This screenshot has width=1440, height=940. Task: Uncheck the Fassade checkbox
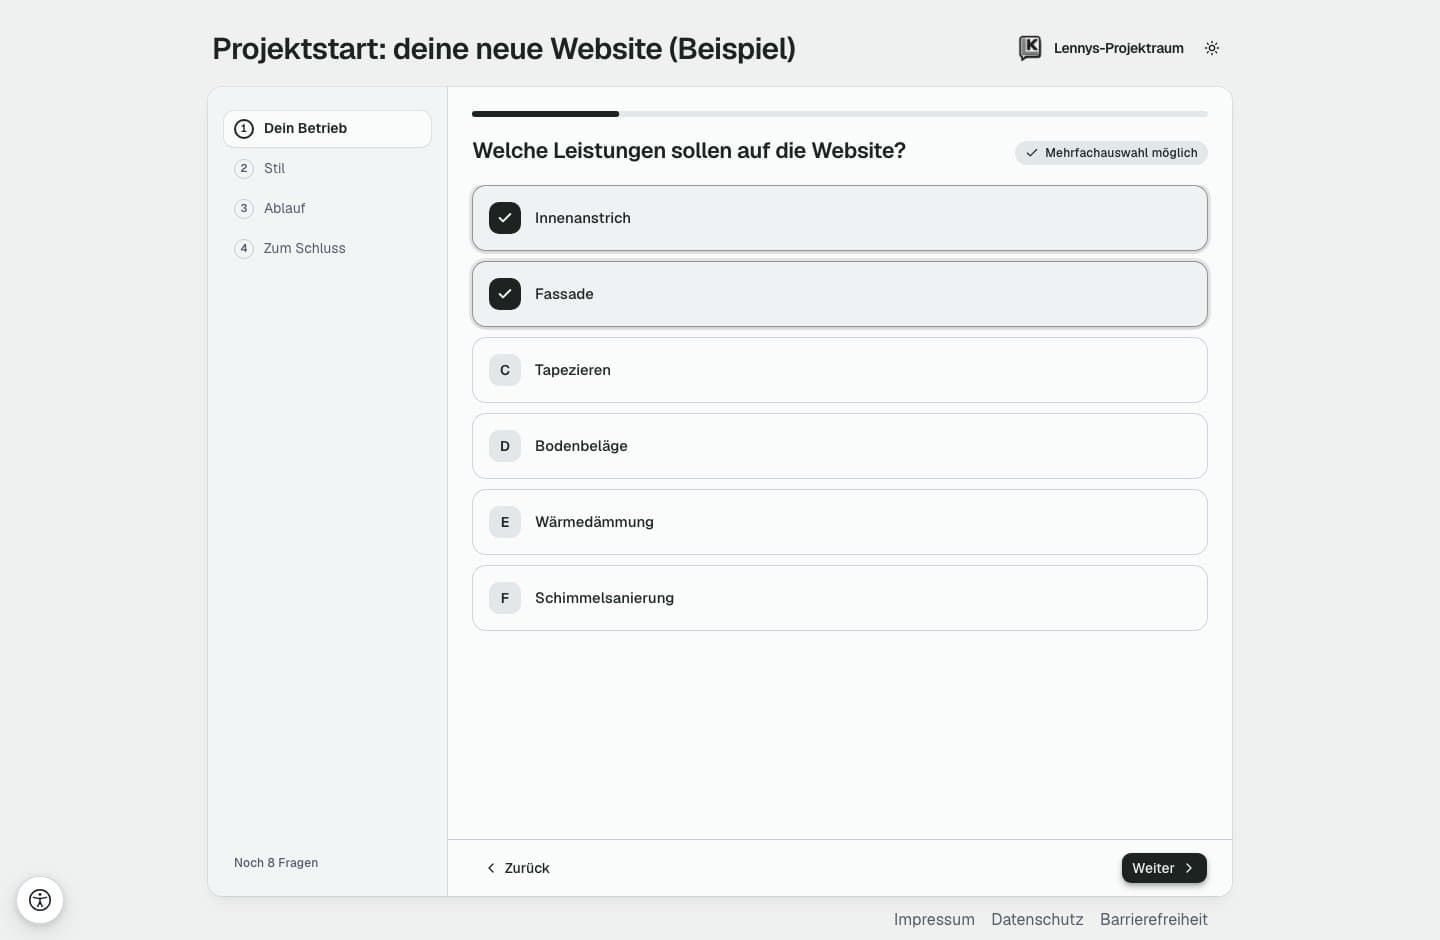click(505, 294)
